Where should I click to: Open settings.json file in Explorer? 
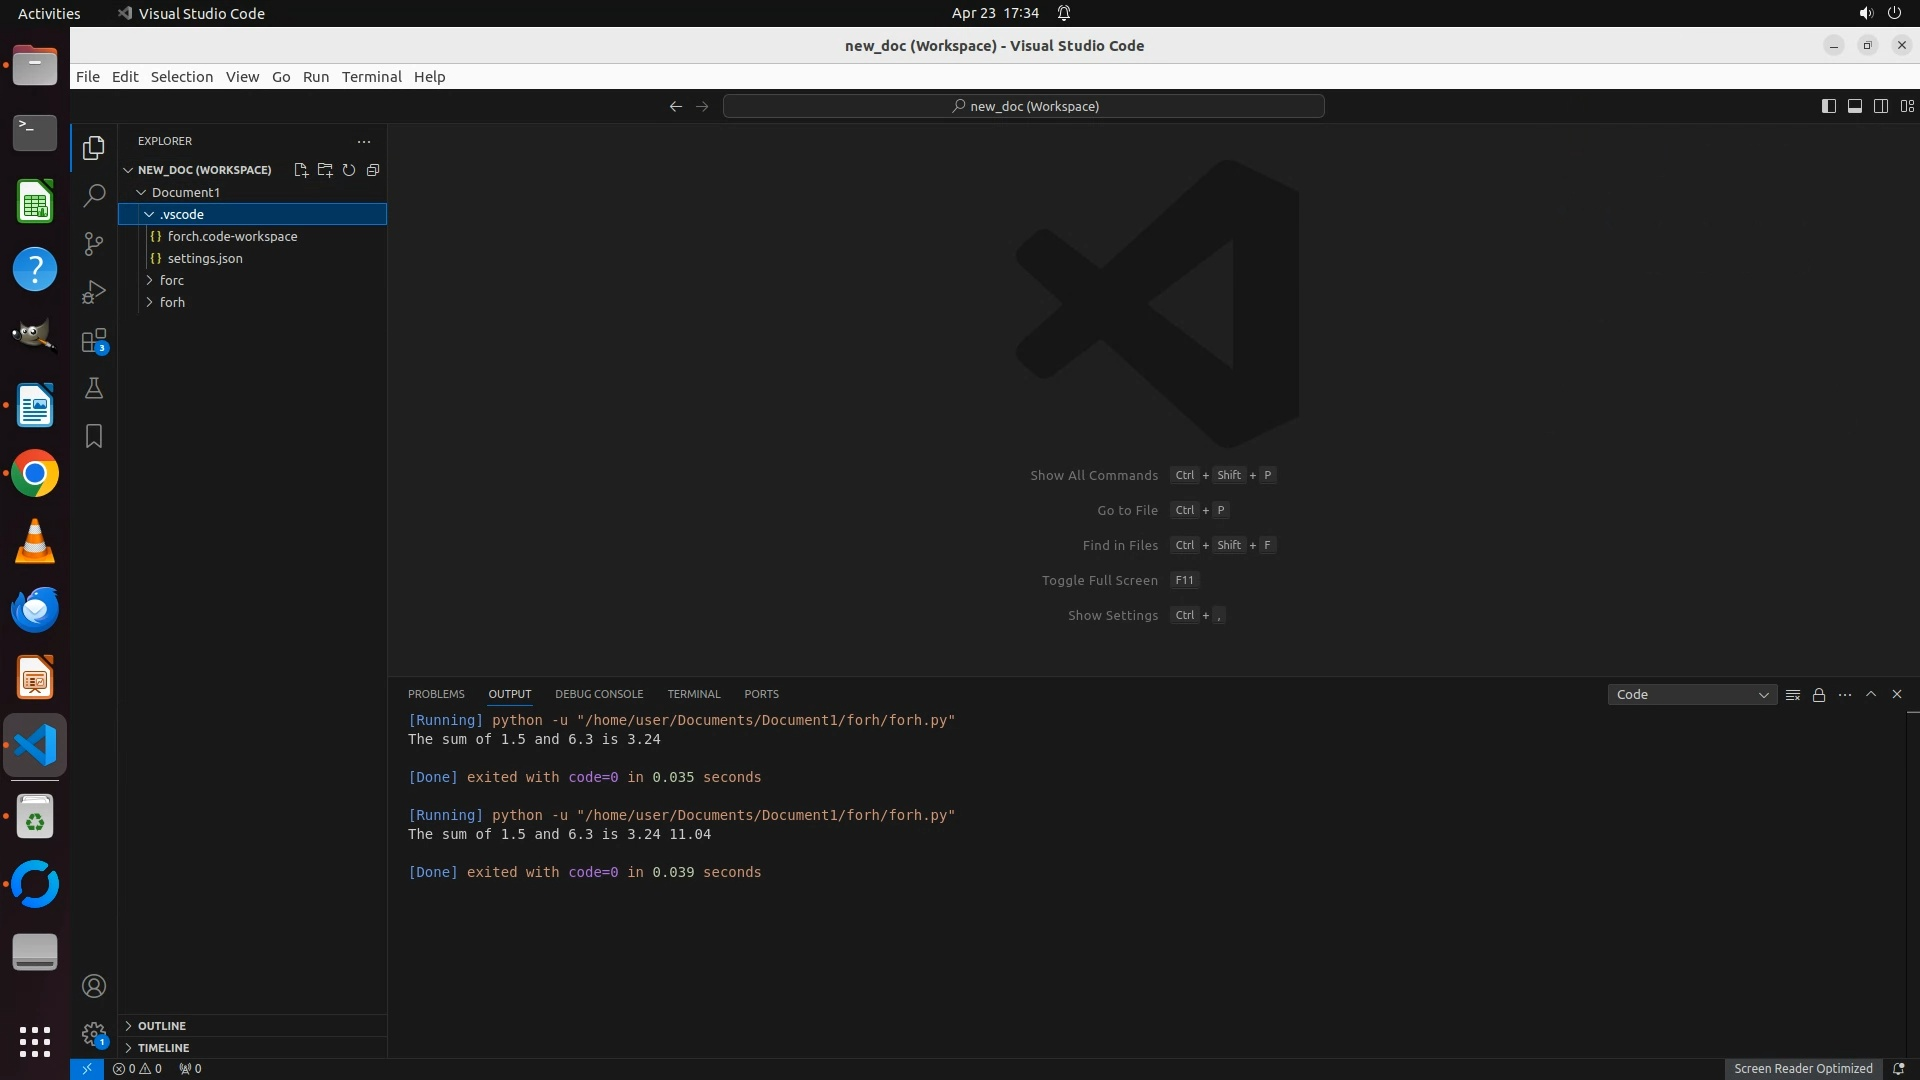click(205, 259)
